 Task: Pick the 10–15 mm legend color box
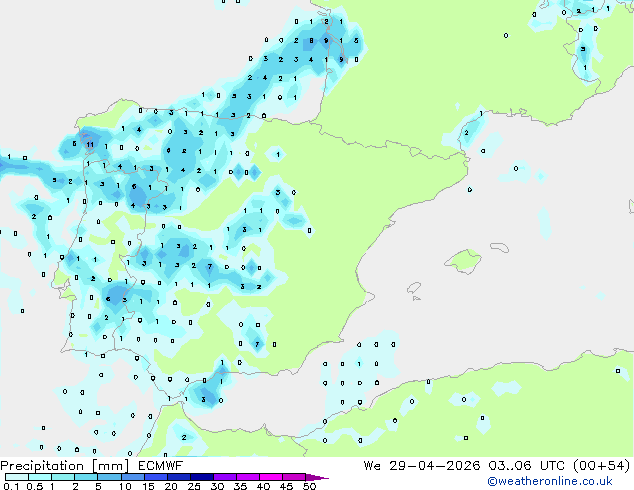[133, 477]
